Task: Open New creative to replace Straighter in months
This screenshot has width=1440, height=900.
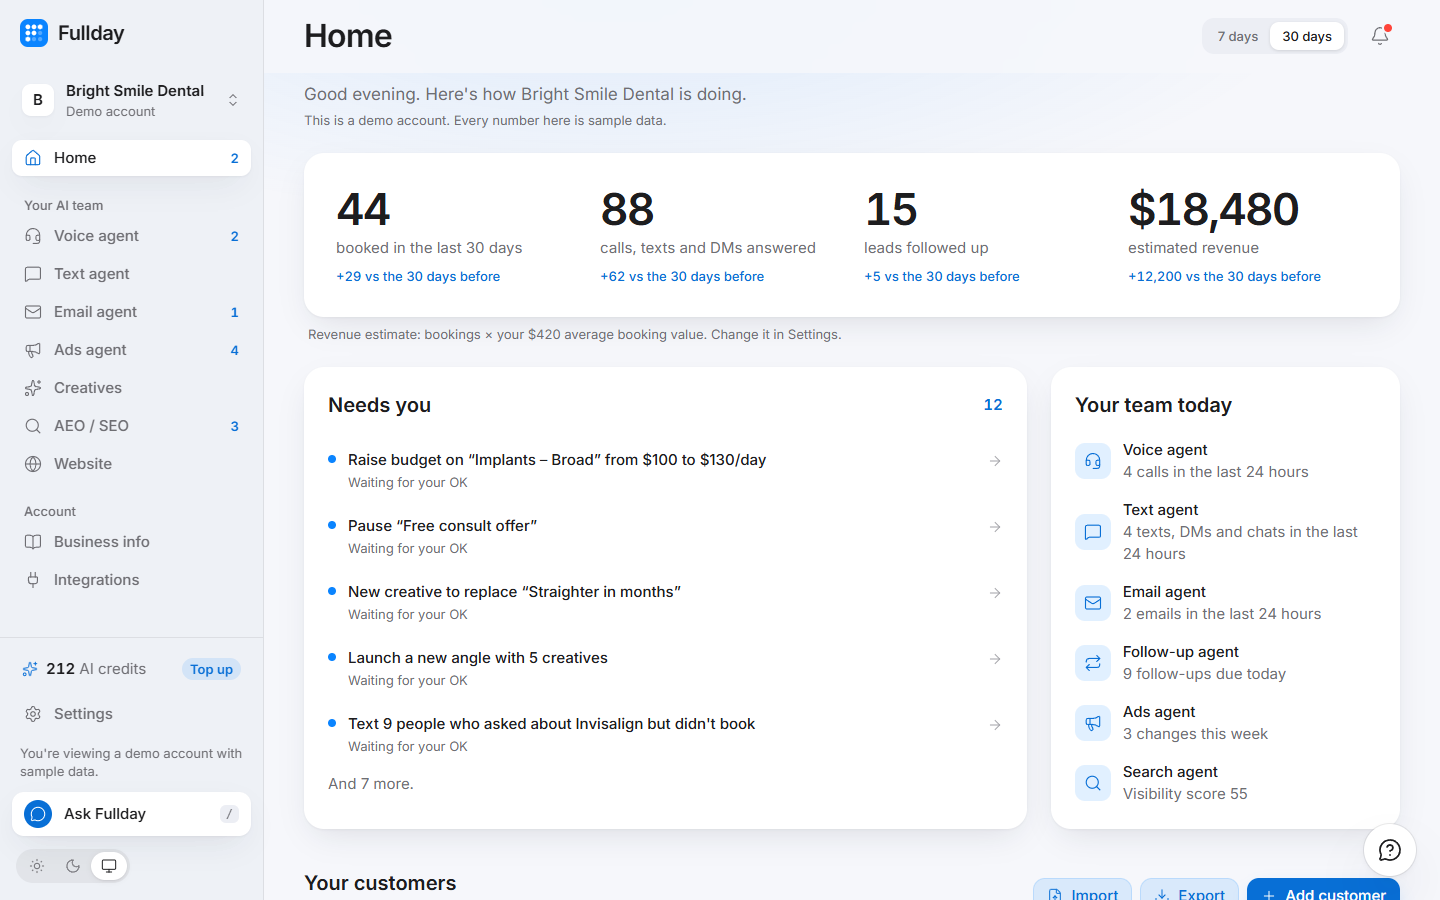Action: [x=665, y=602]
